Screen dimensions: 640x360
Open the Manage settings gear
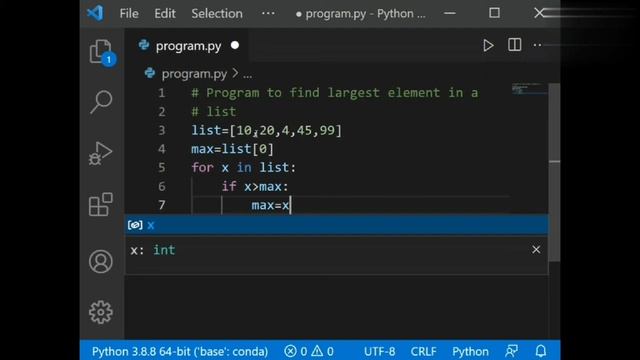click(x=101, y=312)
